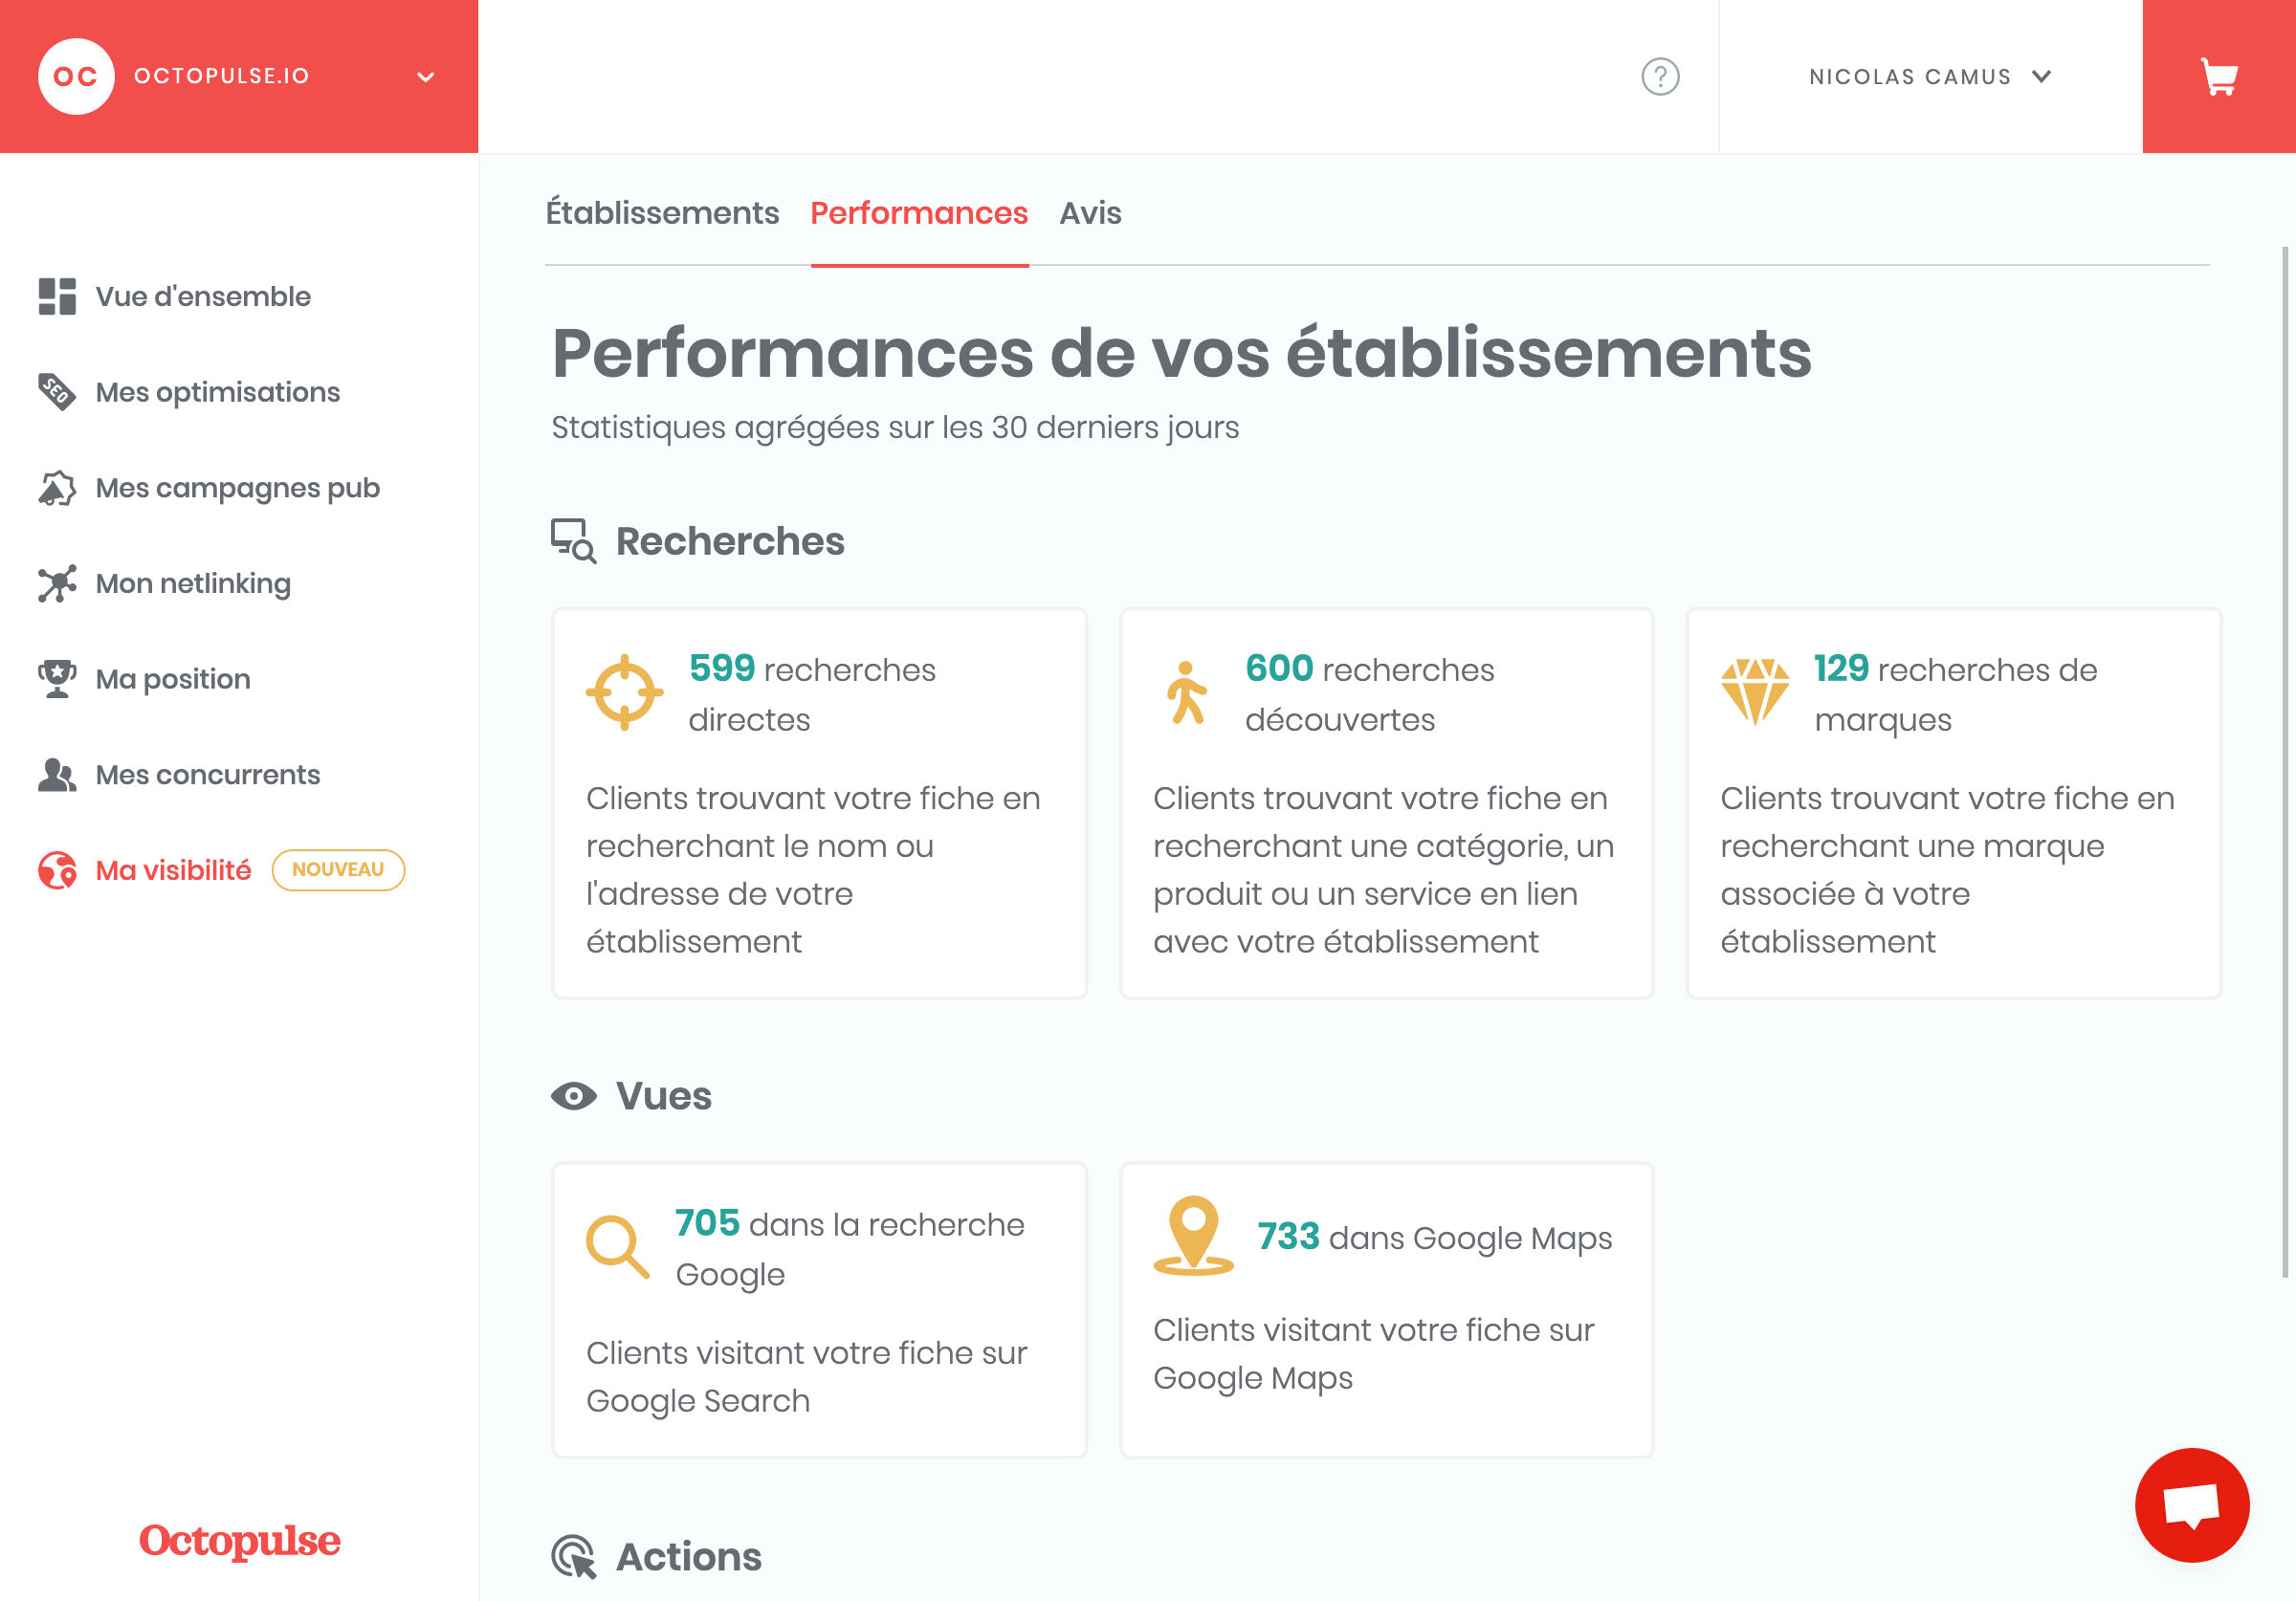This screenshot has width=2296, height=1601.
Task: Click the Ma position trophy icon
Action: pyautogui.click(x=55, y=678)
